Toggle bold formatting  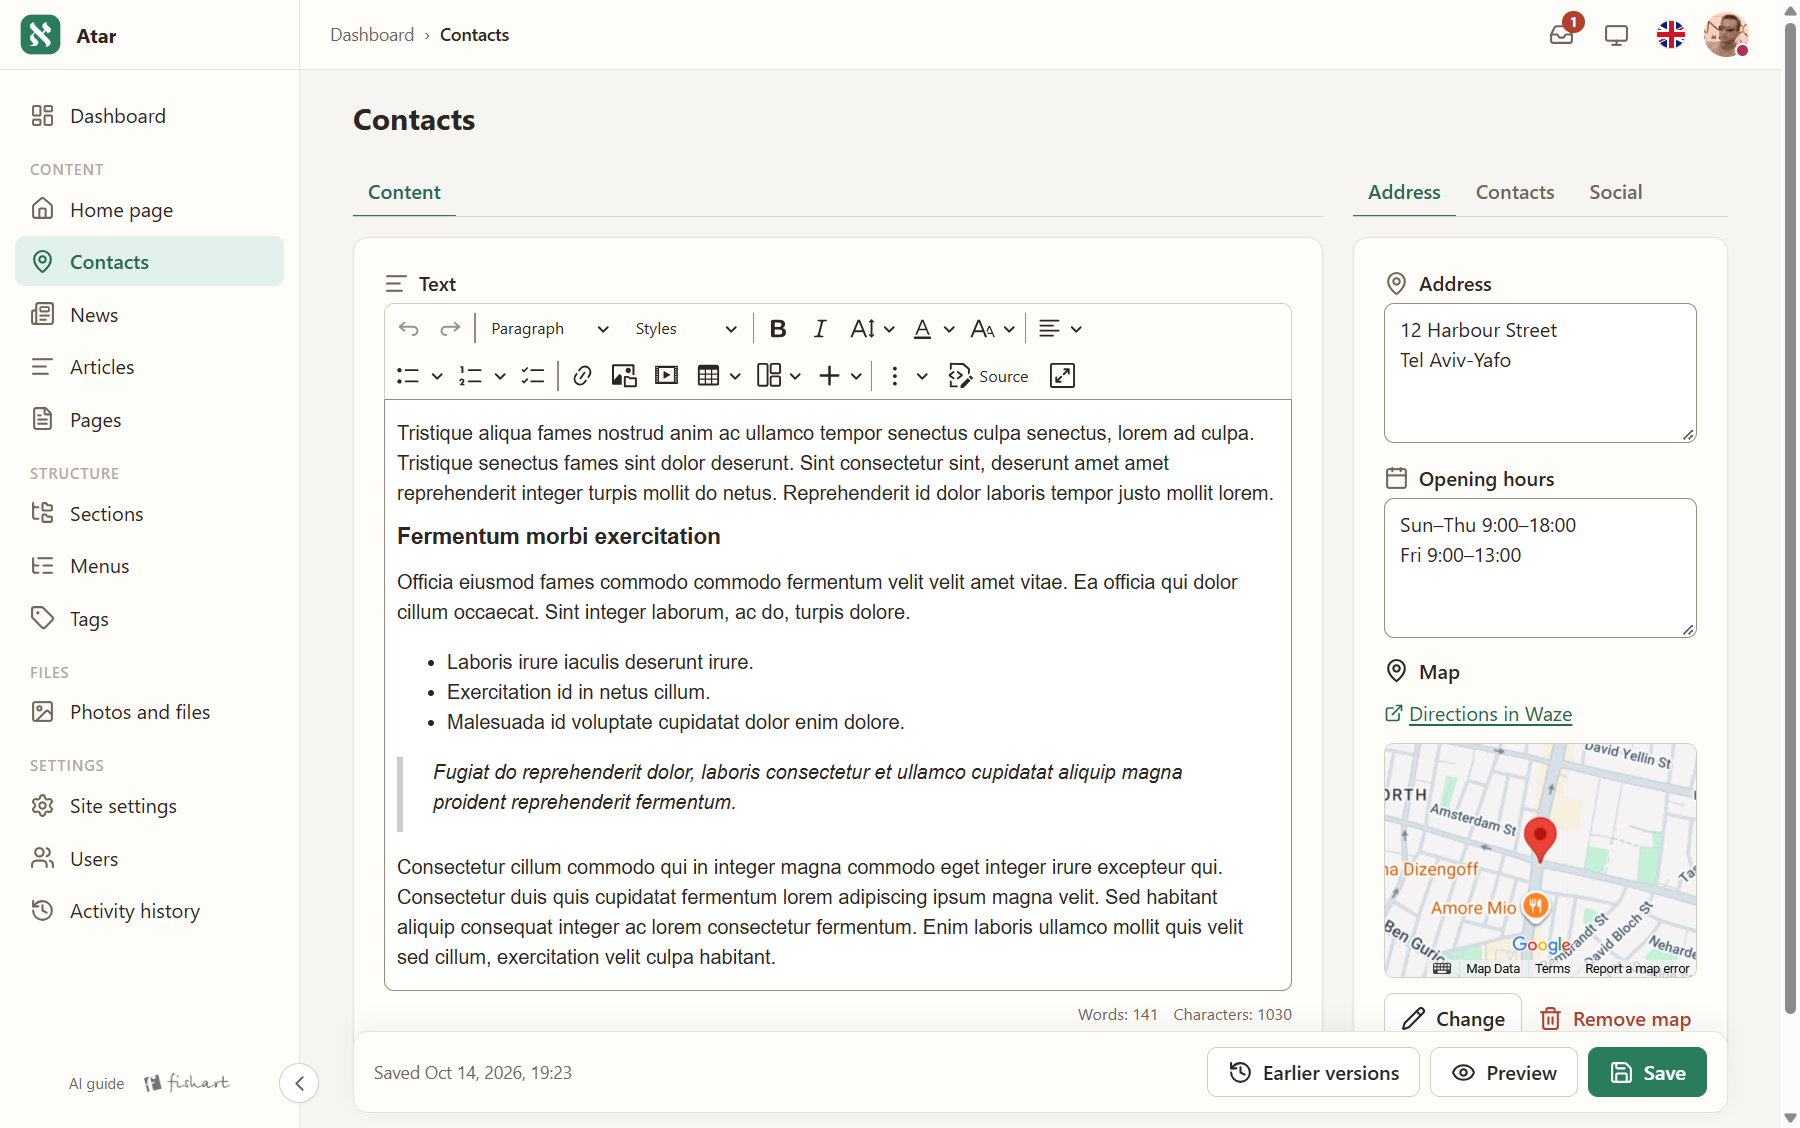778,329
